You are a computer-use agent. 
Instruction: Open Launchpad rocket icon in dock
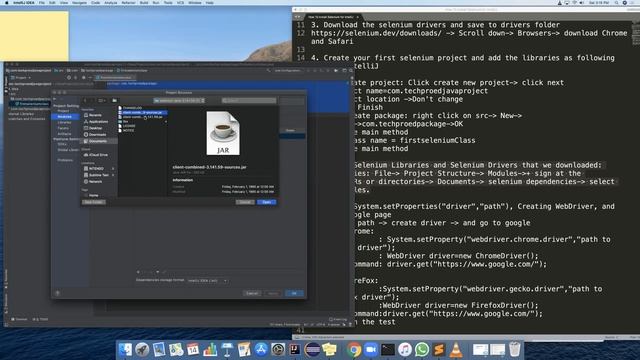142,350
